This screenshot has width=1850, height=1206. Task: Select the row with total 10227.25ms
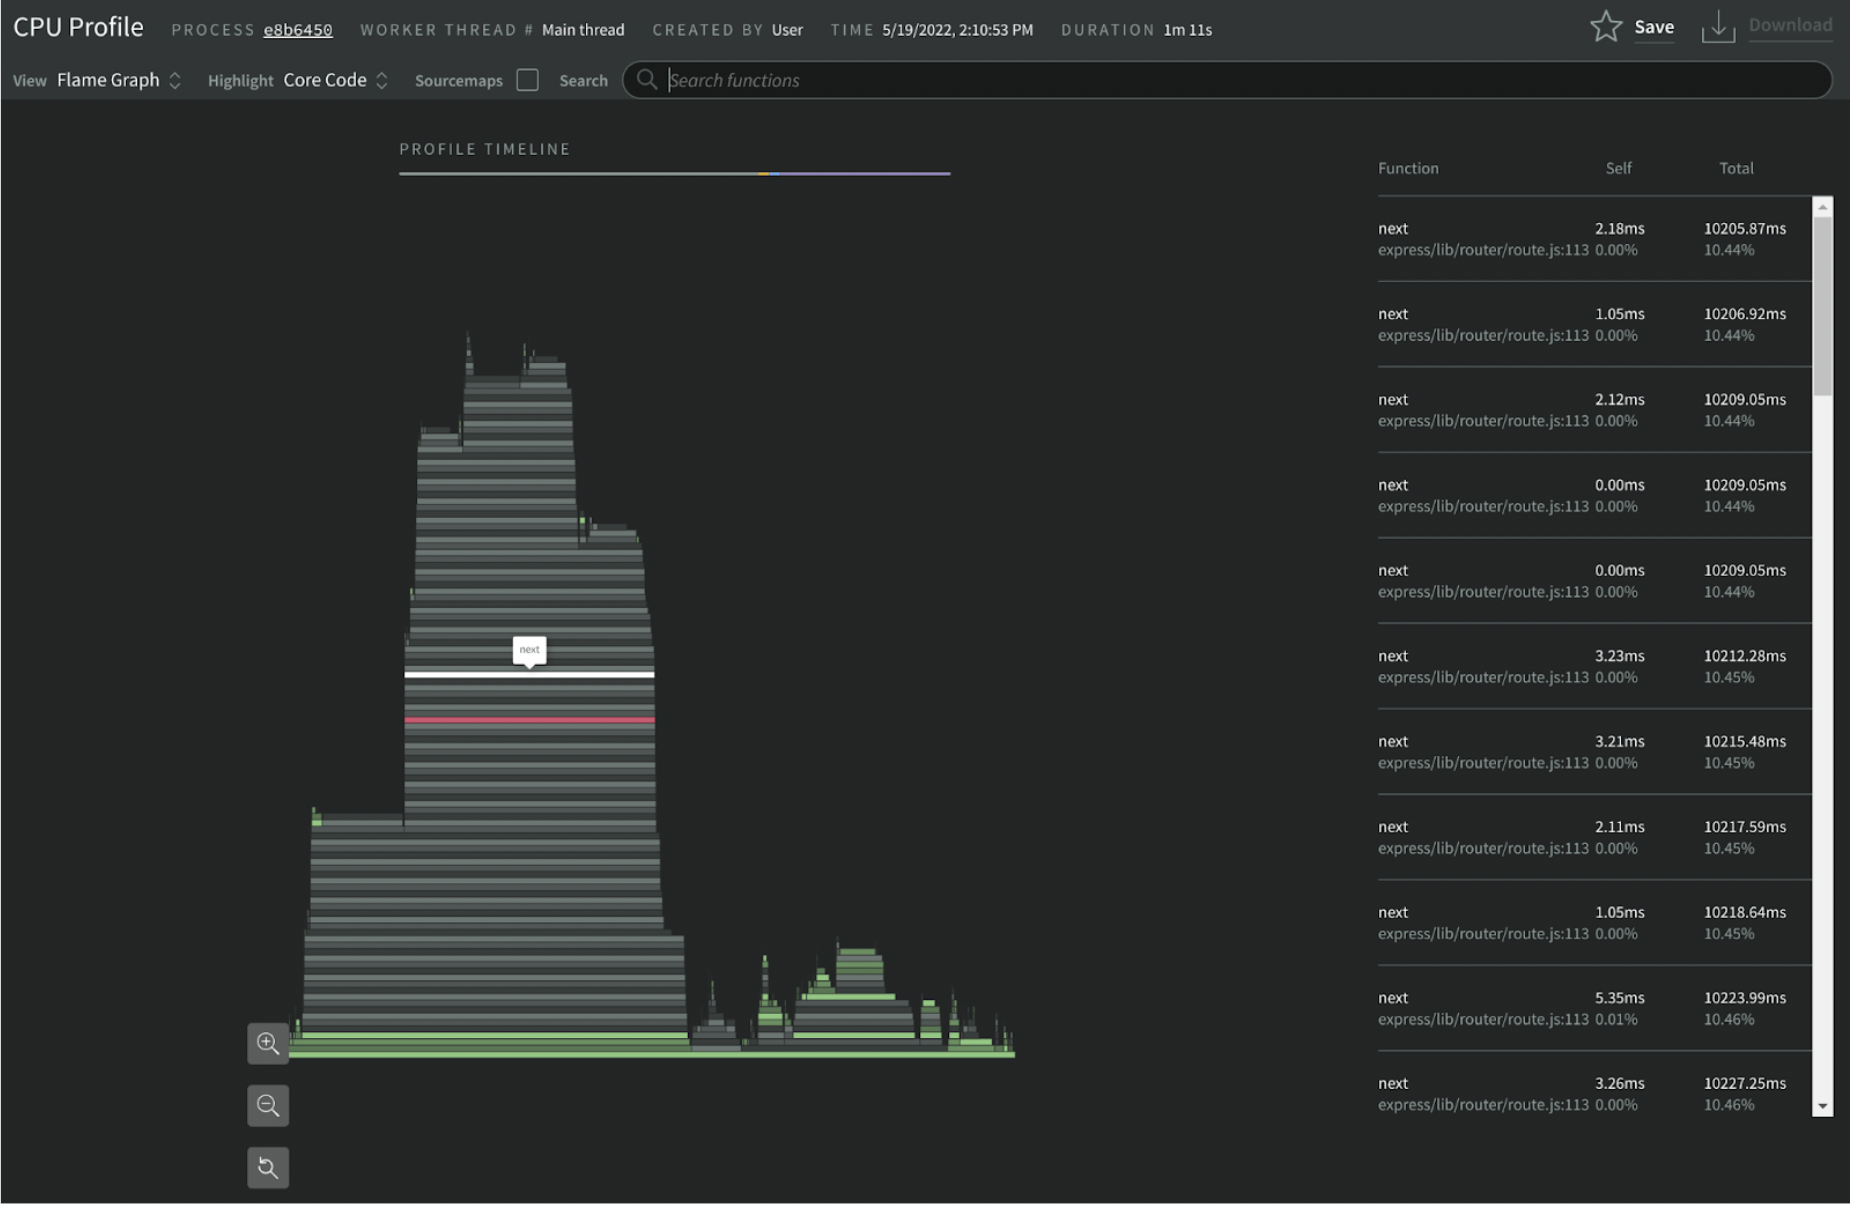pos(1594,1086)
